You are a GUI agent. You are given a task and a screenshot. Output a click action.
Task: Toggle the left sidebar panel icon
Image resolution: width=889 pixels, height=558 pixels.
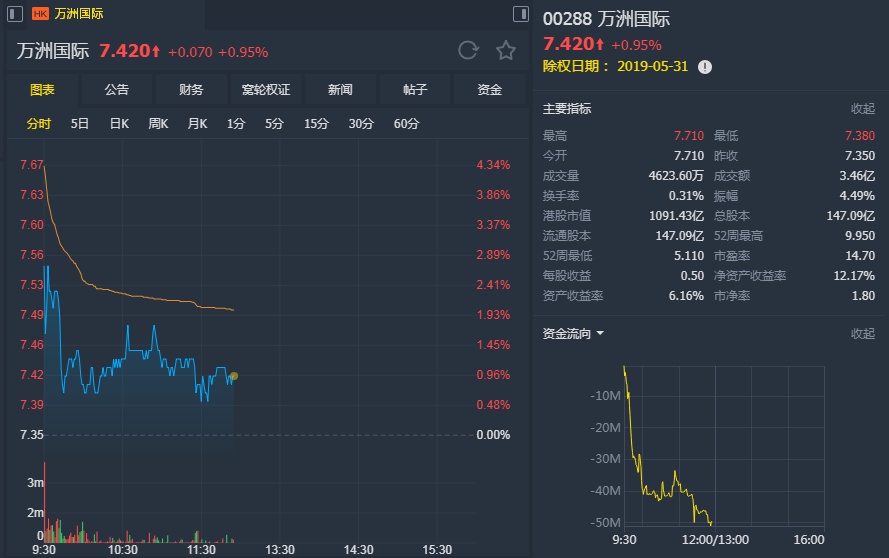pos(17,14)
